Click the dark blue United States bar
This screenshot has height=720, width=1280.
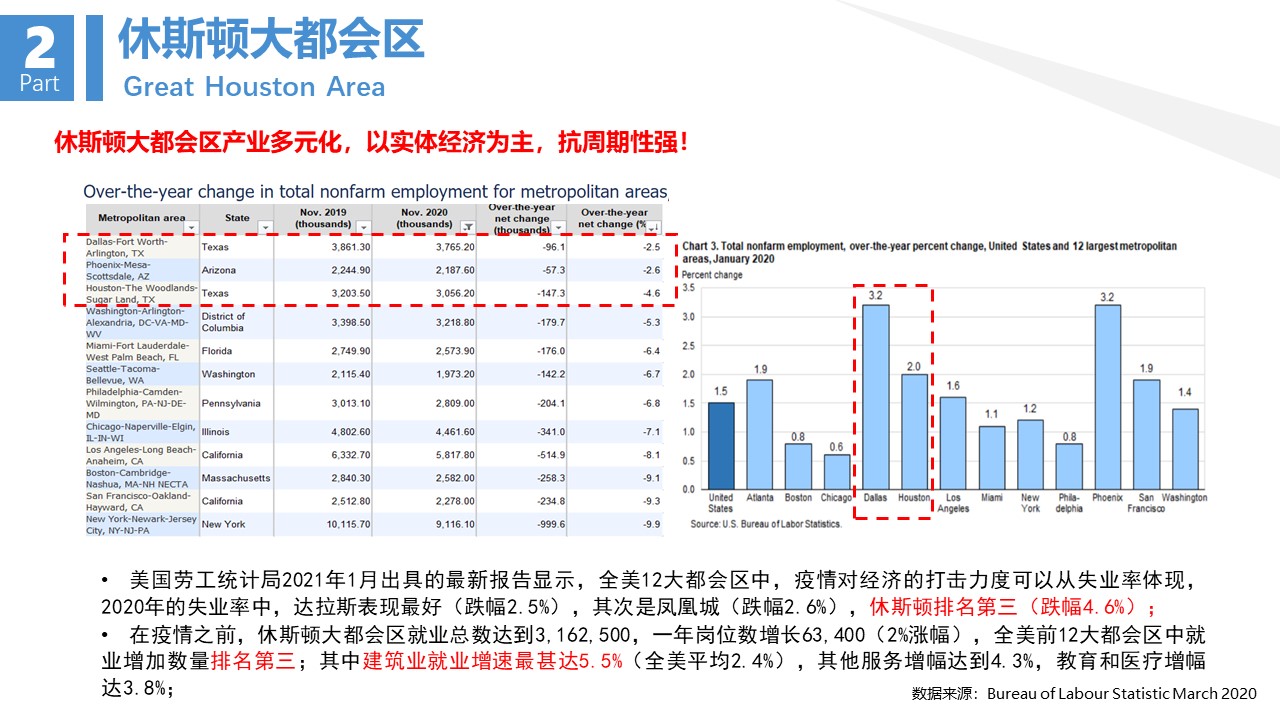pyautogui.click(x=721, y=445)
